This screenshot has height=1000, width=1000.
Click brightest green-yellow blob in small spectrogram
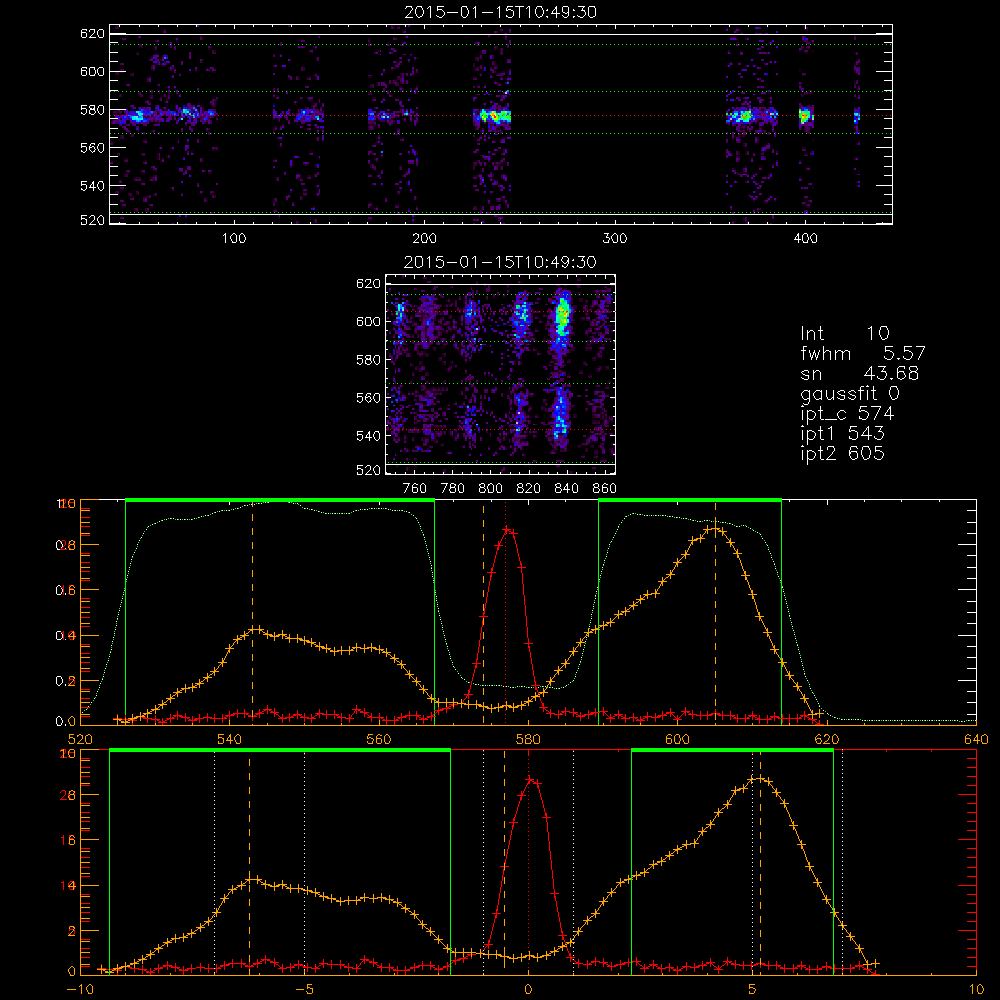pyautogui.click(x=562, y=315)
